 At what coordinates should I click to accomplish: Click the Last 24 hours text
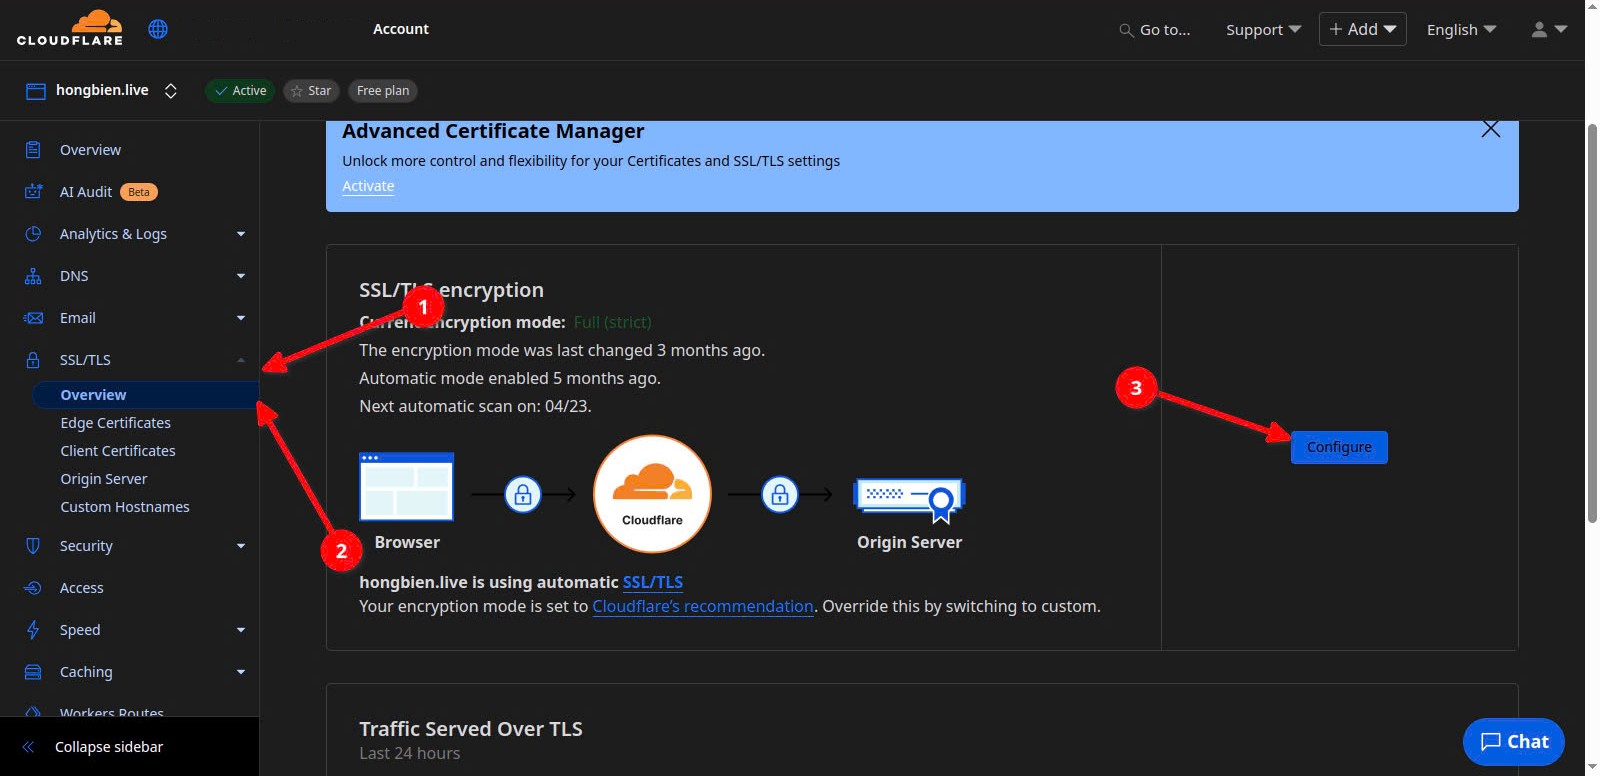410,753
